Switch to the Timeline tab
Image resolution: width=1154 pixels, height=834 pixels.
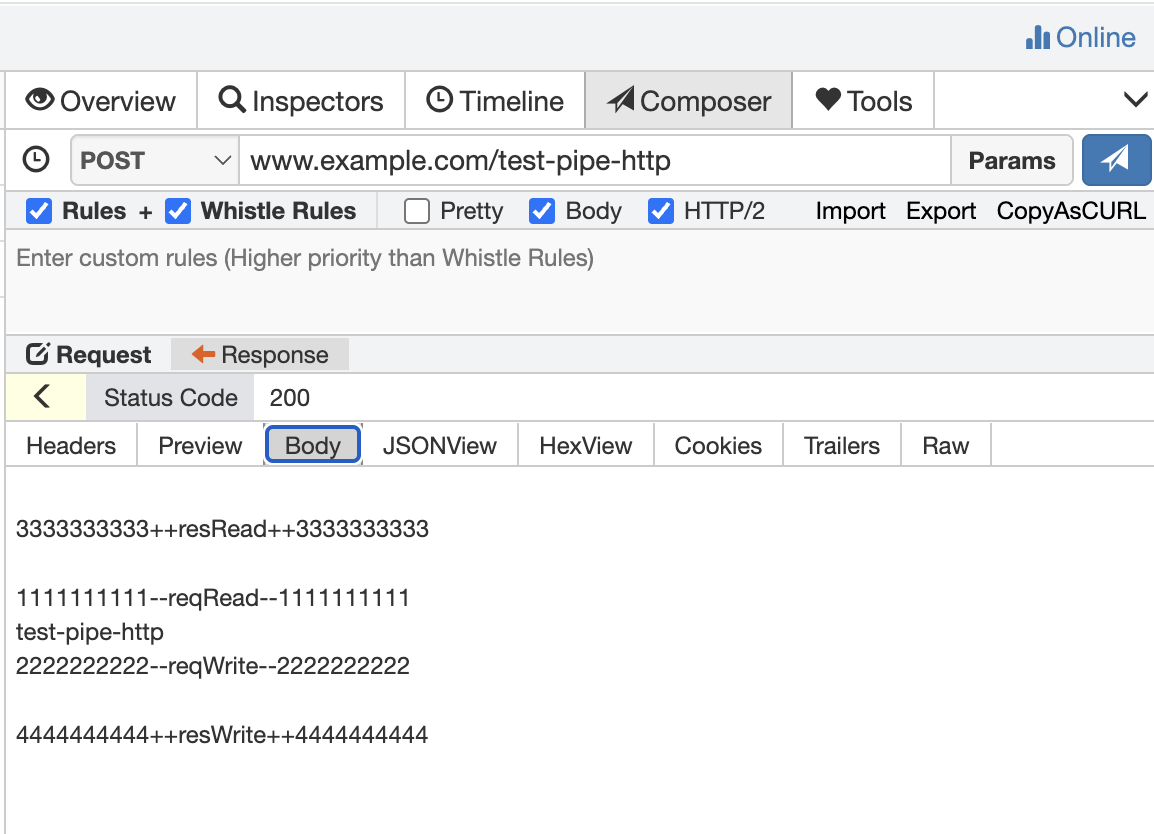[495, 101]
